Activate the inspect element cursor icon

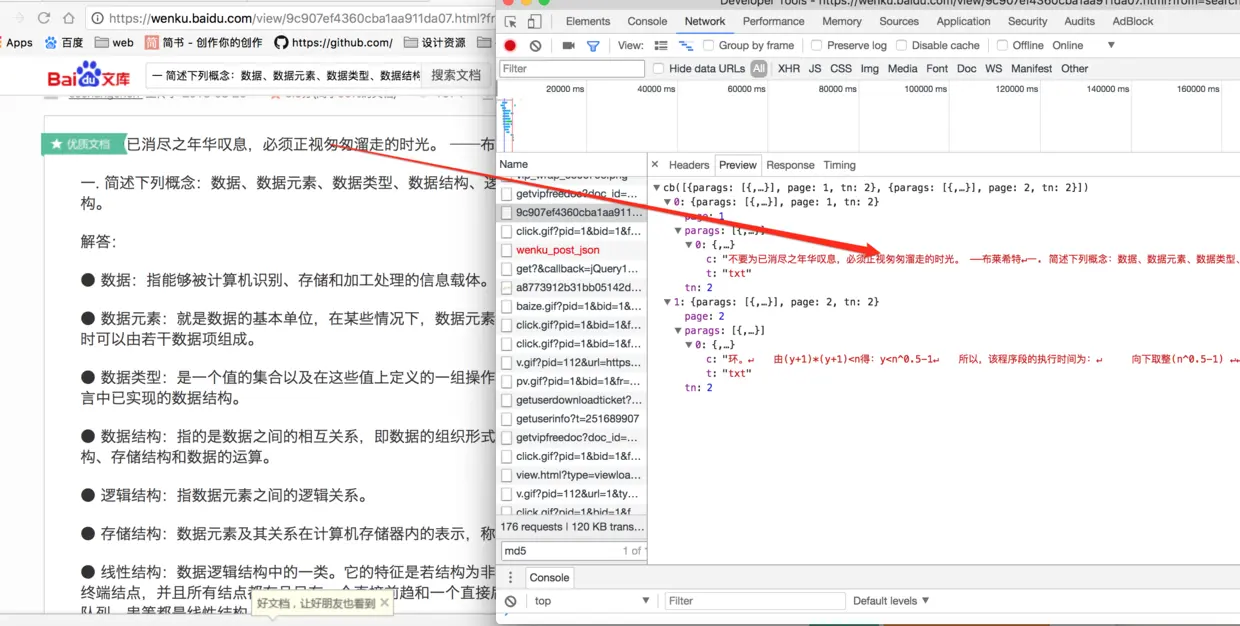pyautogui.click(x=511, y=21)
